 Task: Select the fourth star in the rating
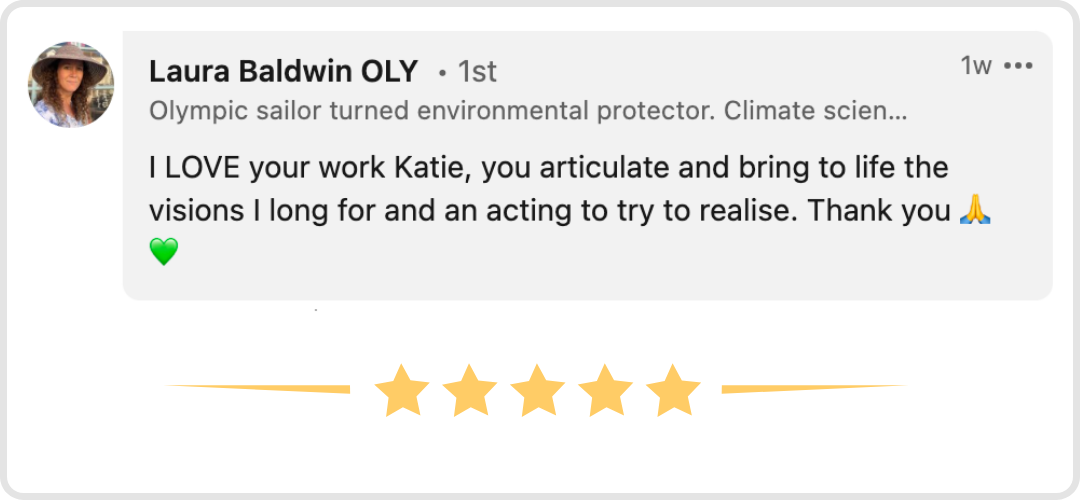pos(605,391)
